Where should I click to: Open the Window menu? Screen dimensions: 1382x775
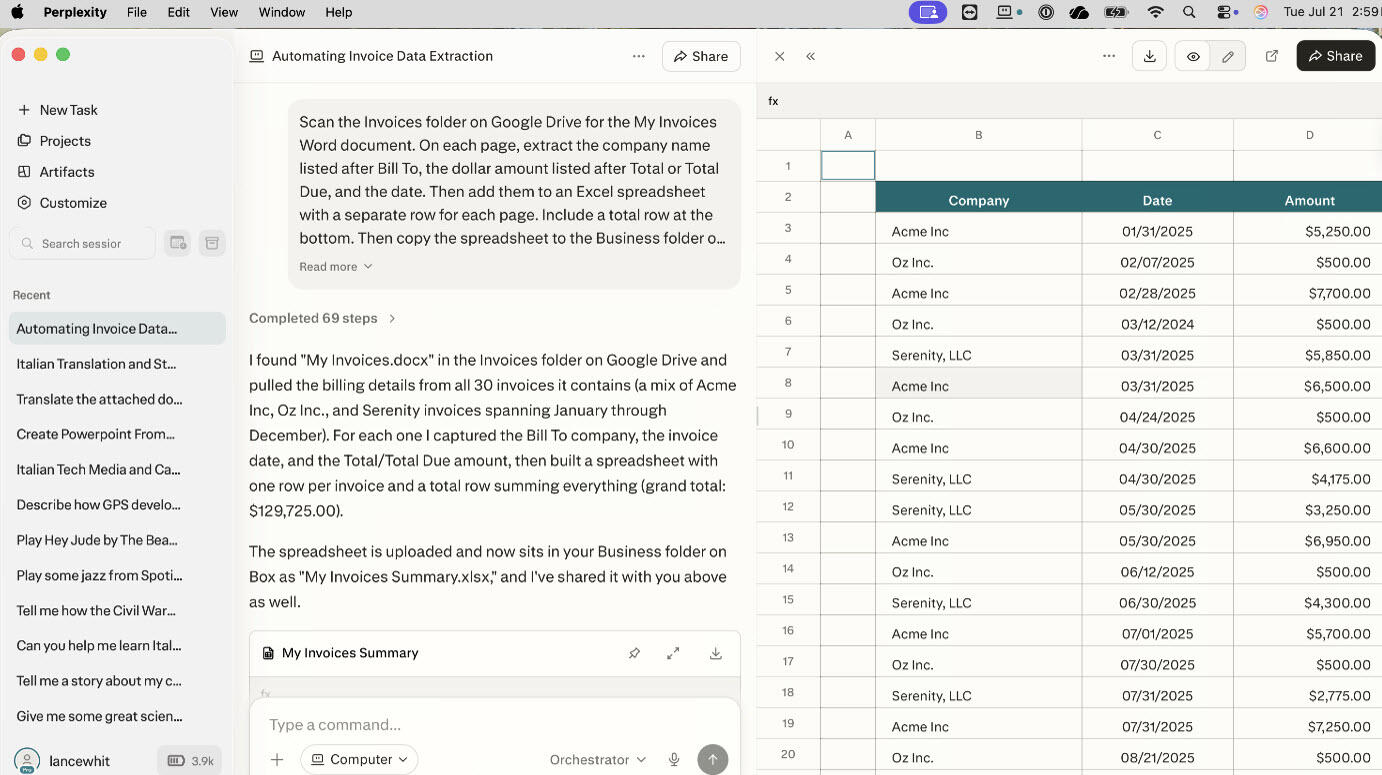(x=282, y=12)
